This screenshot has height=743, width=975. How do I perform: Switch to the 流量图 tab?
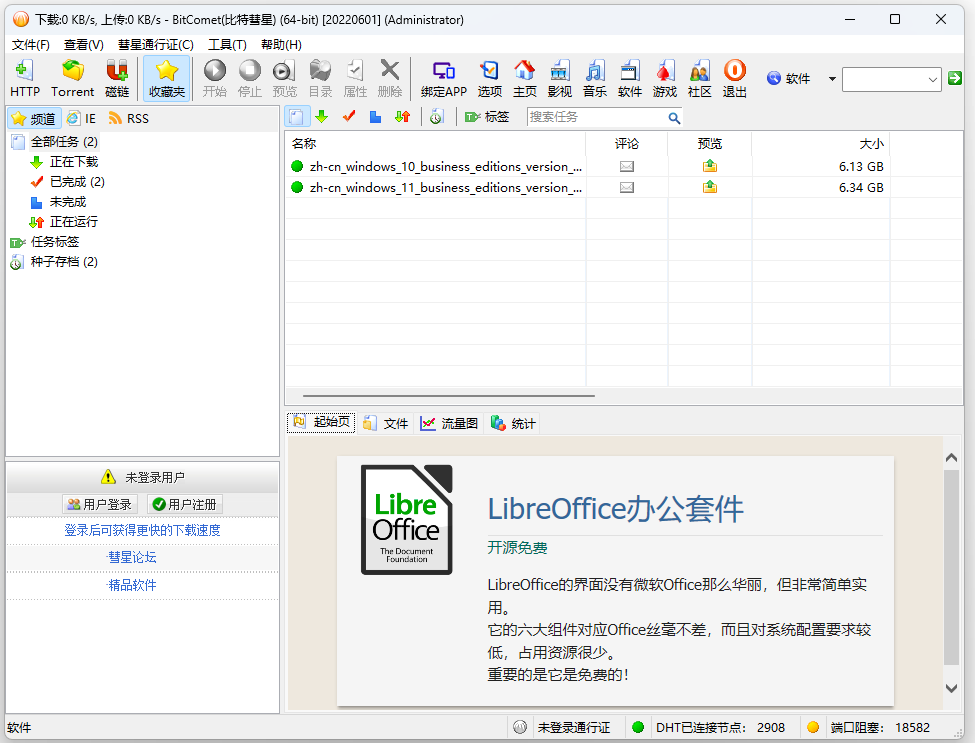click(449, 423)
